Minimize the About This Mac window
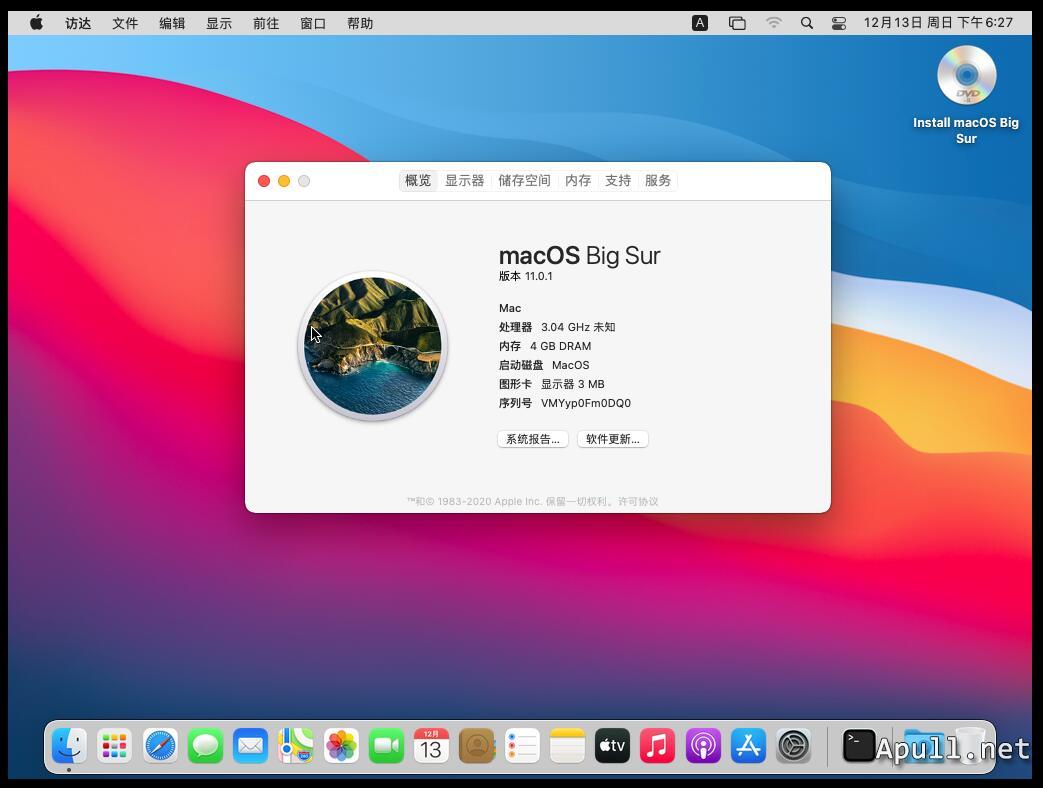 coord(284,181)
